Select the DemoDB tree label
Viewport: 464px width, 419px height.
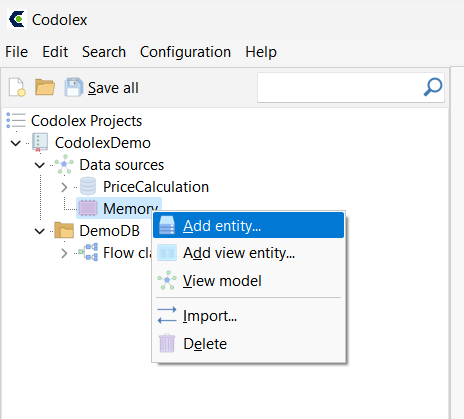[x=109, y=231]
